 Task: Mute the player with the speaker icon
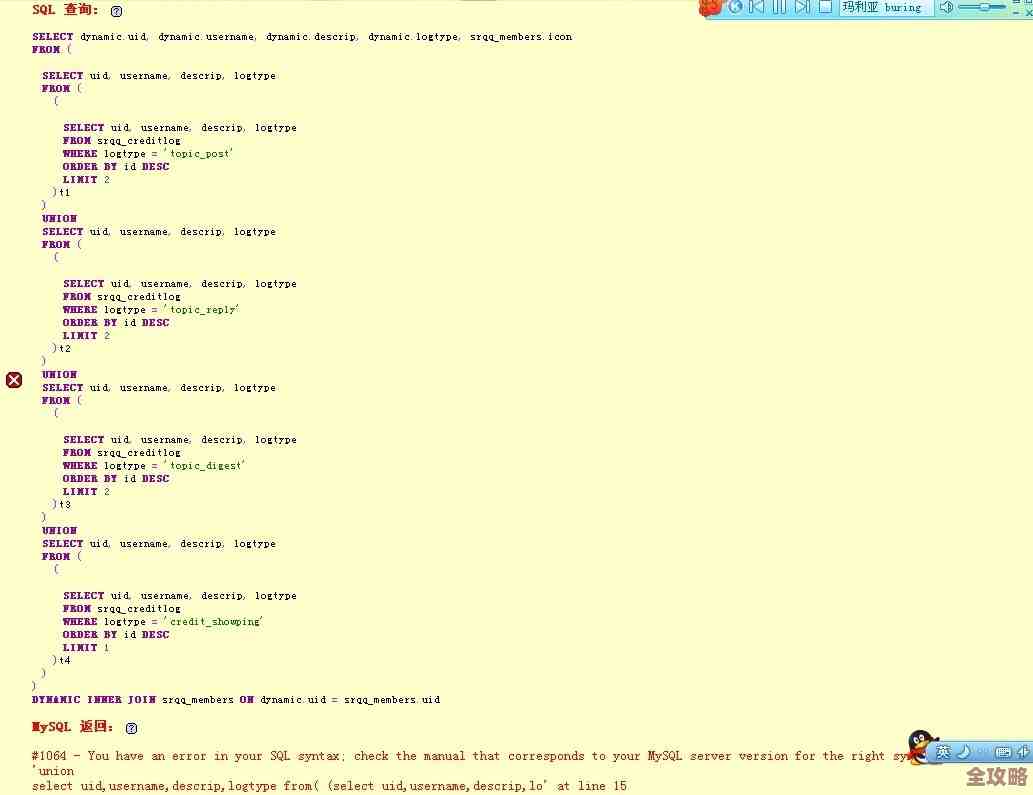coord(946,7)
